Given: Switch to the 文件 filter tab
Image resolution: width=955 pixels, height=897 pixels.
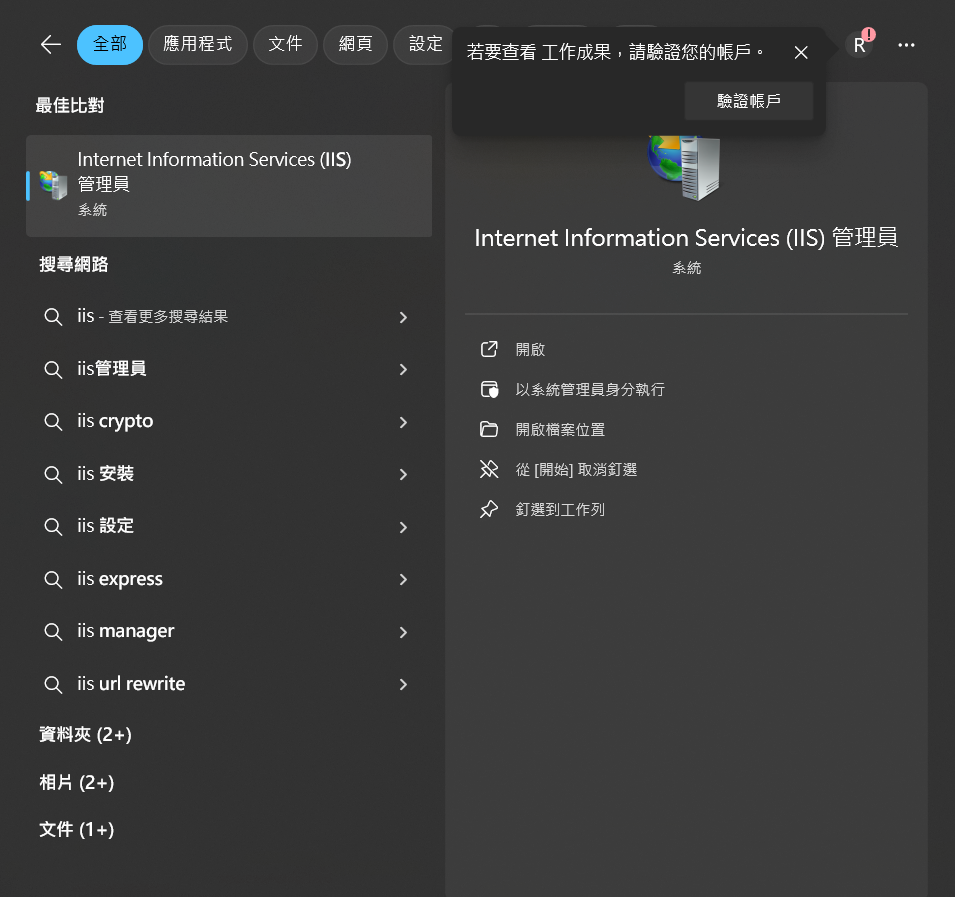Looking at the screenshot, I should click(x=285, y=44).
